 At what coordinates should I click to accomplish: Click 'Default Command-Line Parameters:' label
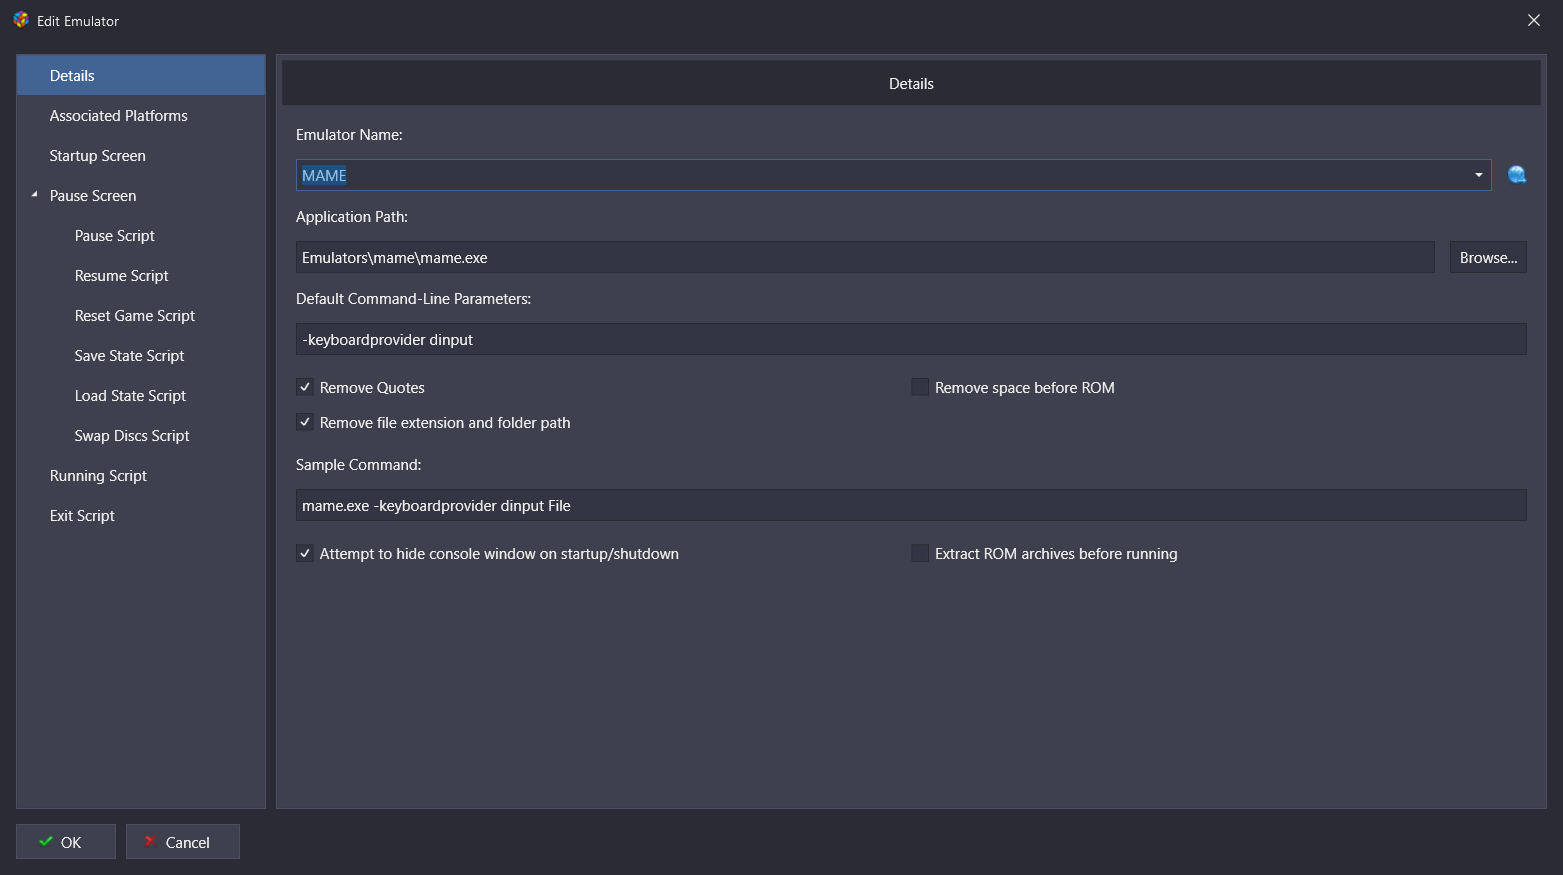(413, 298)
